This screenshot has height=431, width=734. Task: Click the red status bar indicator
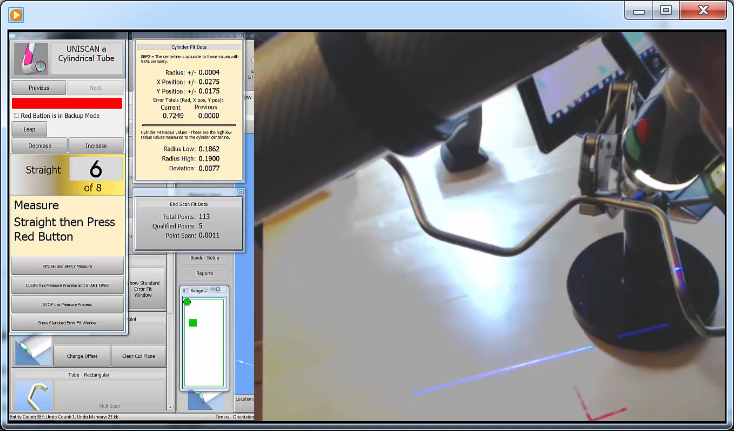click(x=67, y=103)
